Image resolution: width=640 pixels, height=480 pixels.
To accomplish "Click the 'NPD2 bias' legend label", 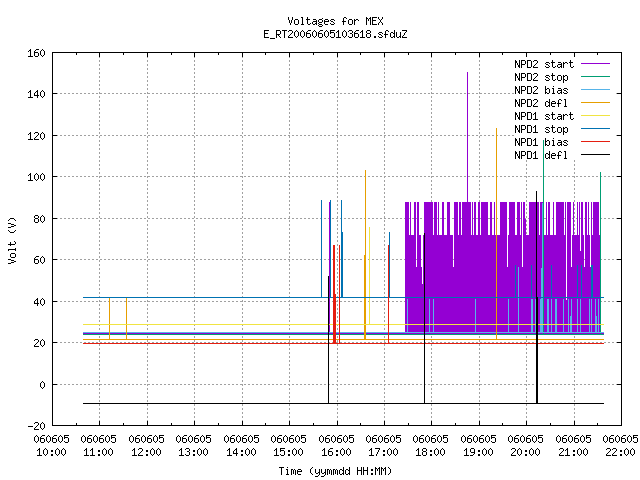I will [x=541, y=90].
